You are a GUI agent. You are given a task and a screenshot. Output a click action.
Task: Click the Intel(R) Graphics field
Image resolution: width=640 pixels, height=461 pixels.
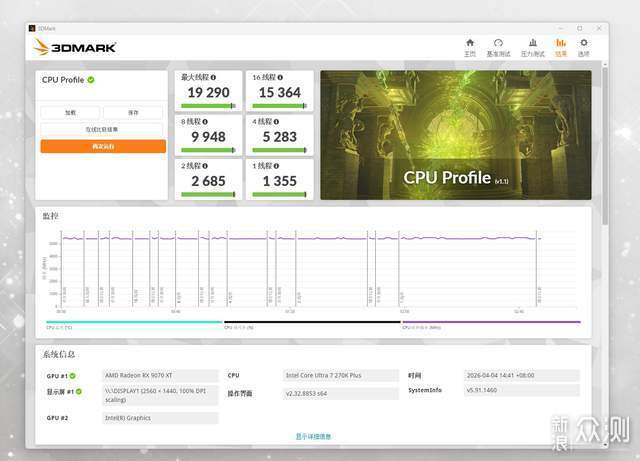[160, 418]
